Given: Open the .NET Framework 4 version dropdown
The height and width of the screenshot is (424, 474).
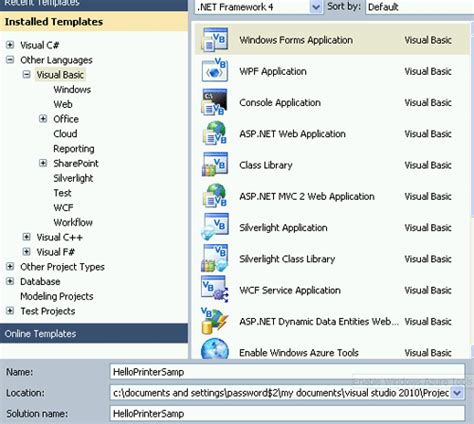Looking at the screenshot, I should 316,7.
